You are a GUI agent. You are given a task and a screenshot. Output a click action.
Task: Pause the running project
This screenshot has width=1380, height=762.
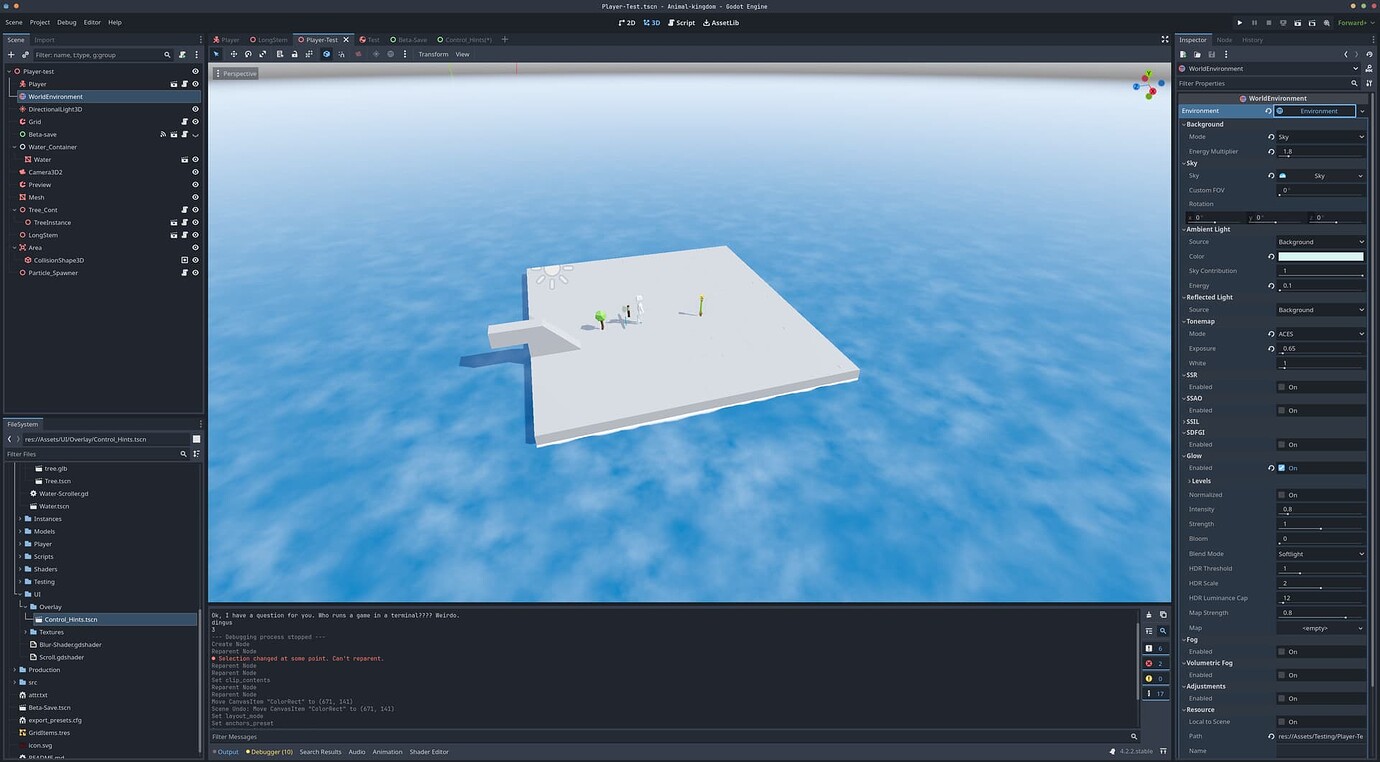1254,22
